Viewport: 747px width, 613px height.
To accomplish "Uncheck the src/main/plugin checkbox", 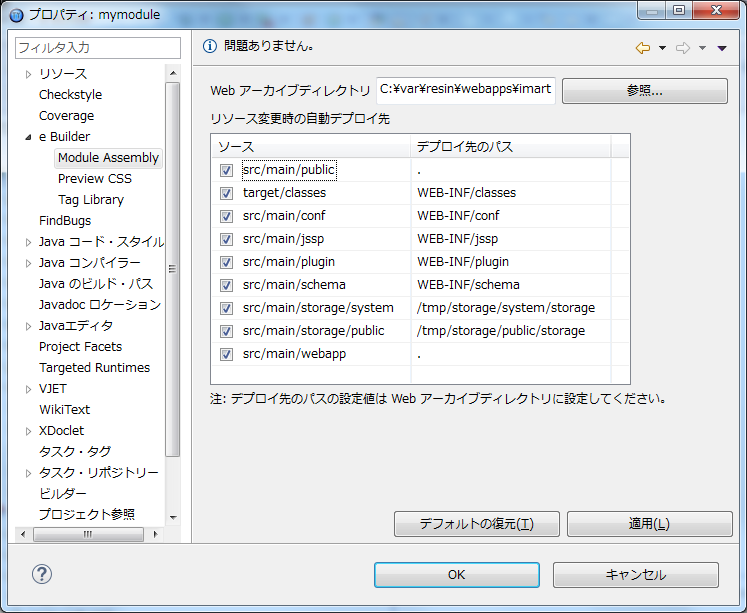I will [226, 262].
